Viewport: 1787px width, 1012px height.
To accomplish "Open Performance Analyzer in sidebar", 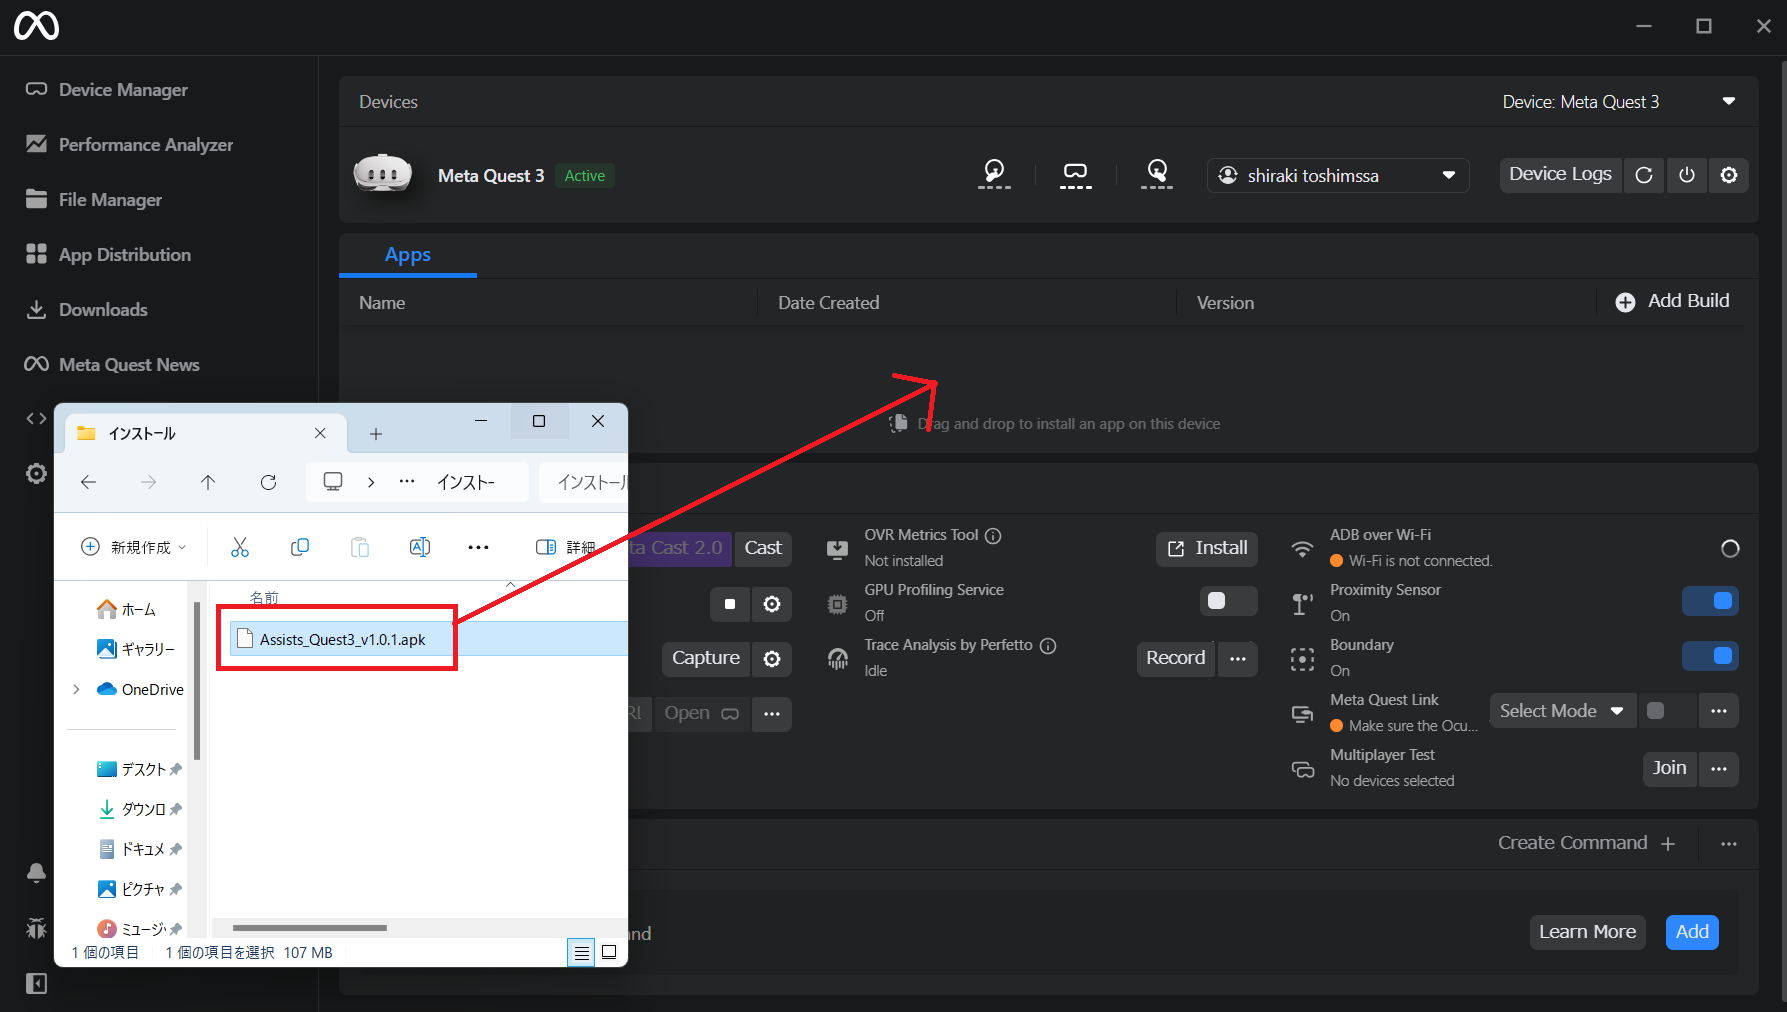I will (x=145, y=145).
